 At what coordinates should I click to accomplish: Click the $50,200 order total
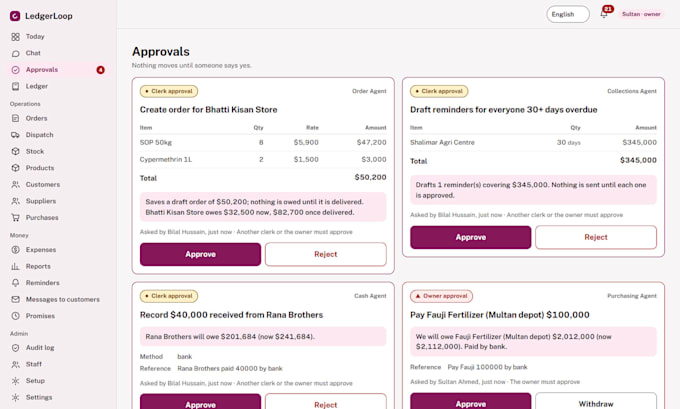click(x=370, y=177)
